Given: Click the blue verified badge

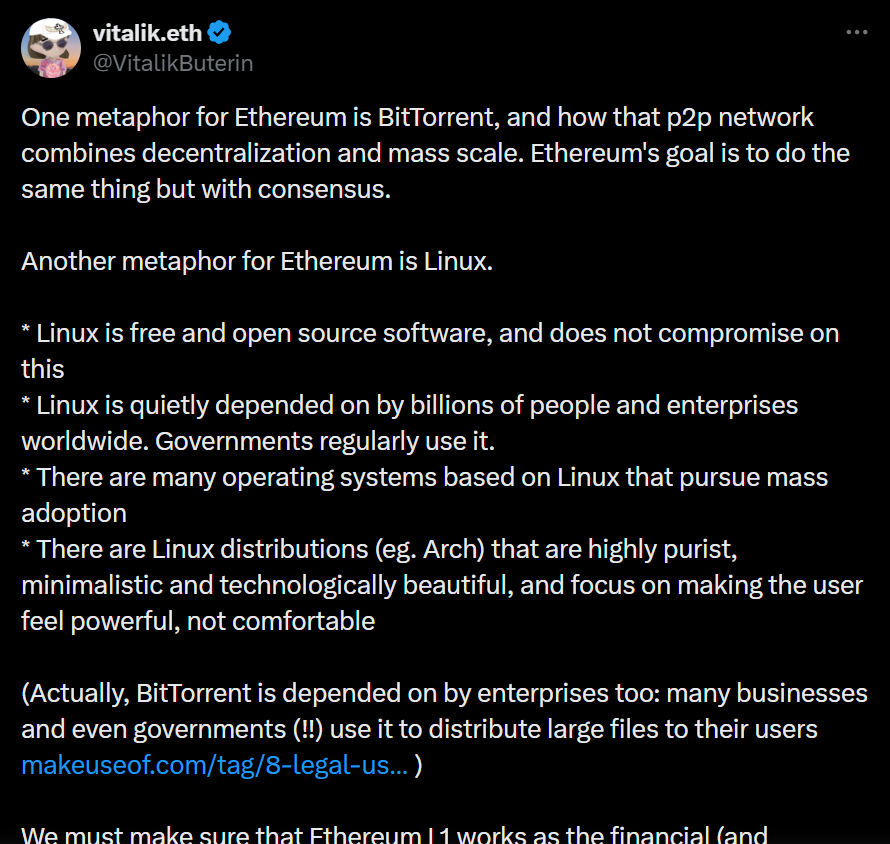Looking at the screenshot, I should tap(219, 33).
